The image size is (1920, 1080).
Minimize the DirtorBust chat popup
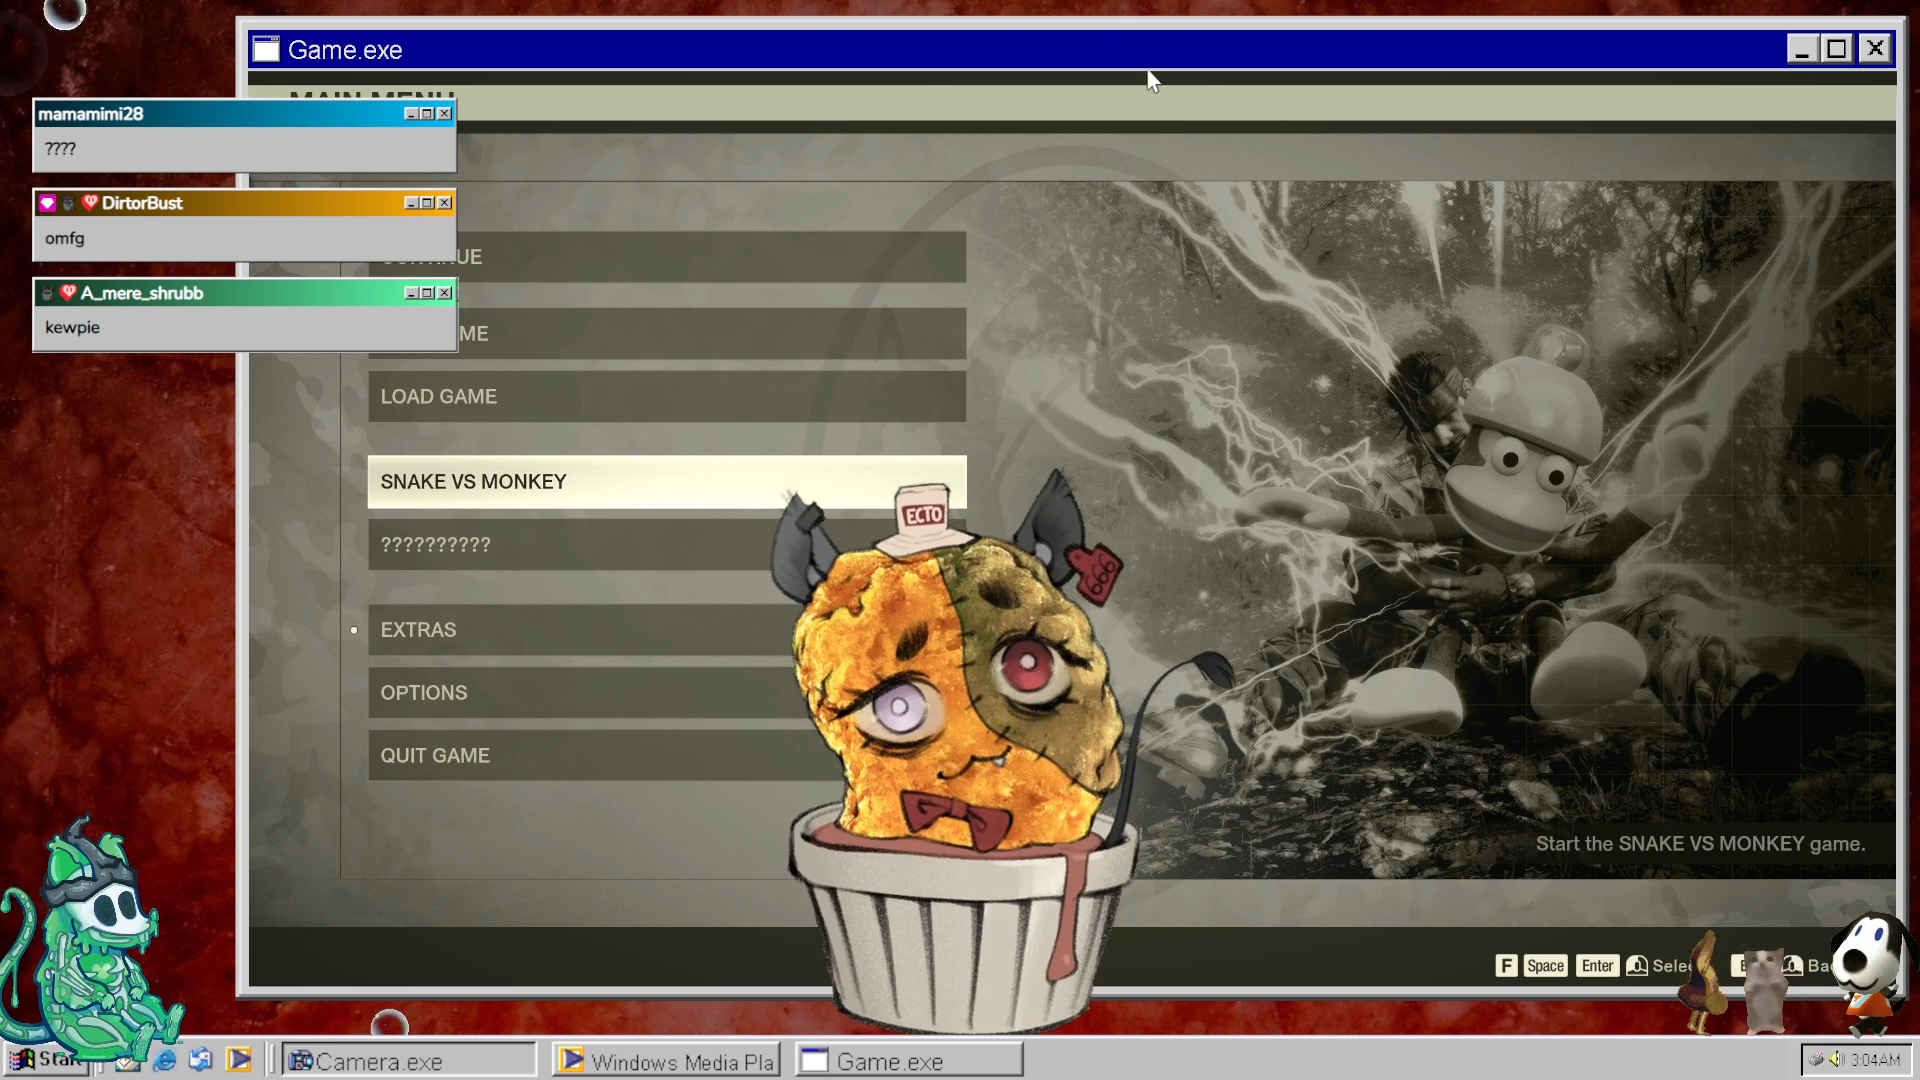click(410, 203)
